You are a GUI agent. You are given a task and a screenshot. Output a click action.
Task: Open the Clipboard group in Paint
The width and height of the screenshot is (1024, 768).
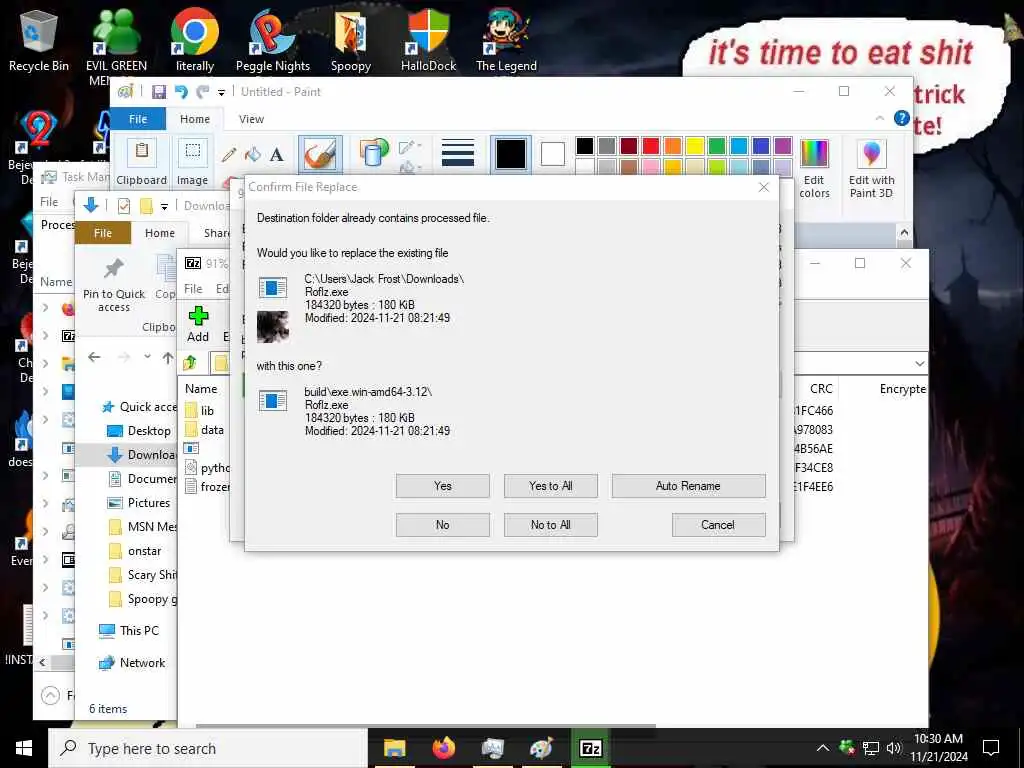(x=142, y=161)
